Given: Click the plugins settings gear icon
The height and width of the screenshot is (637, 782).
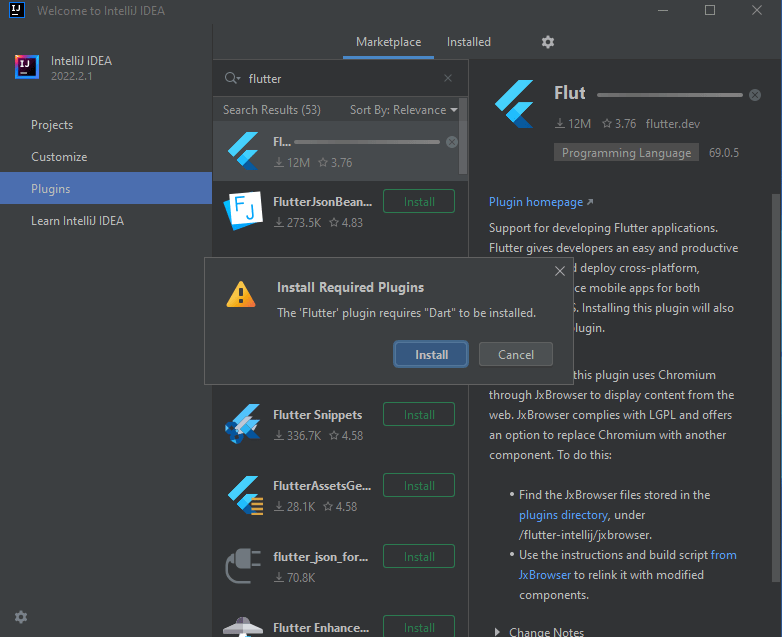Looking at the screenshot, I should (x=548, y=42).
